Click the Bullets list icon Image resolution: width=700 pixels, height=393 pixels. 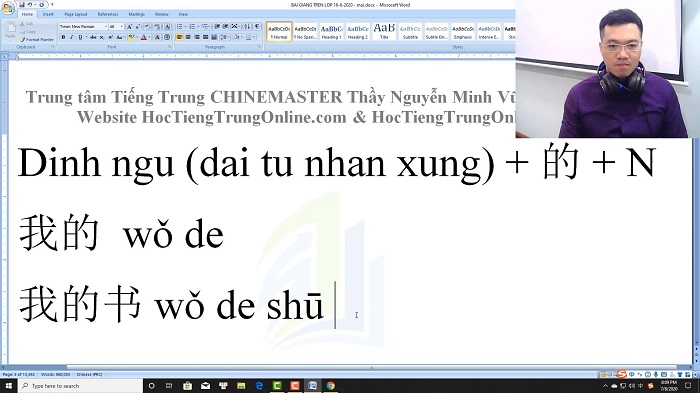point(179,26)
